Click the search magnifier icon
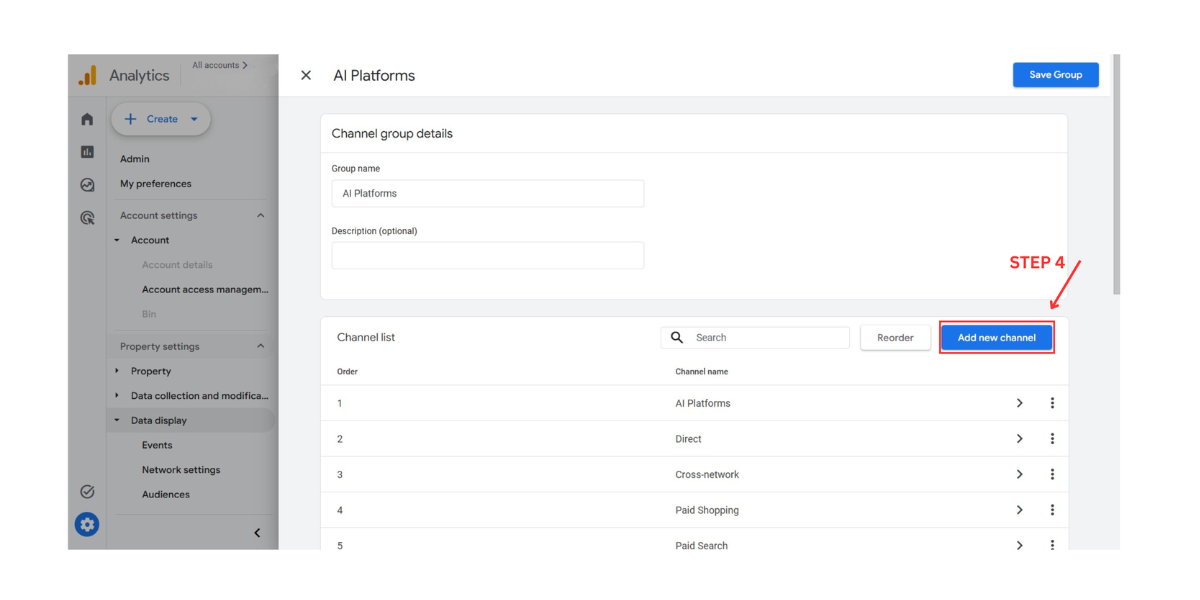The height and width of the screenshot is (600, 1200). tap(677, 337)
